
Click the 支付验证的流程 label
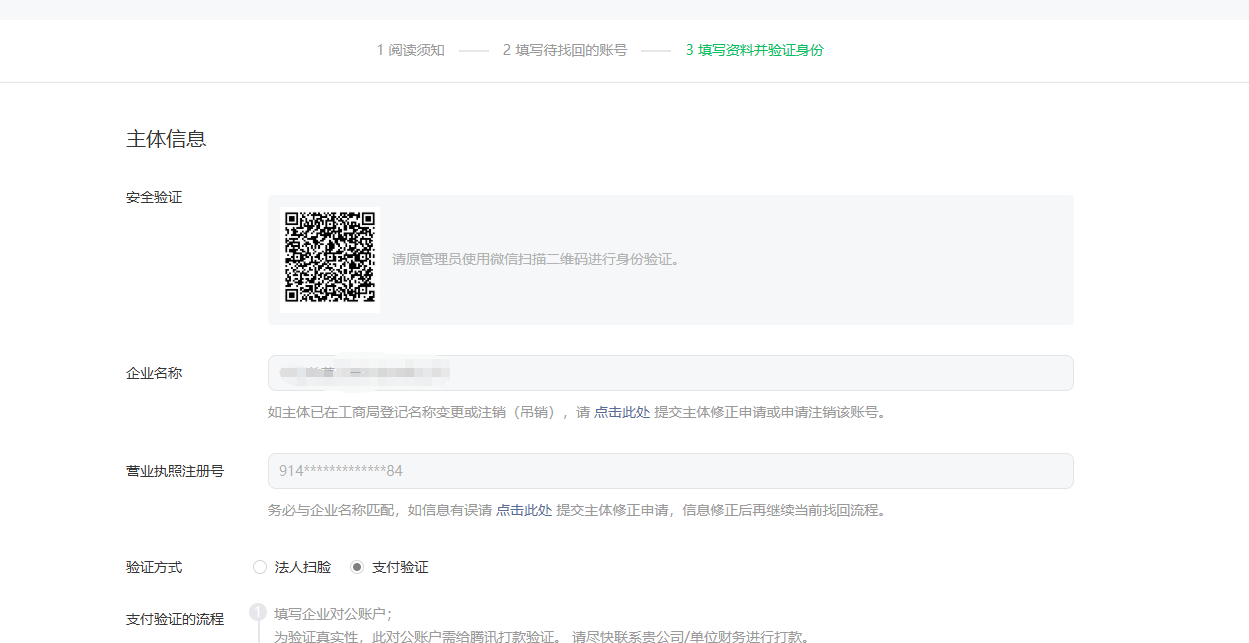point(175,619)
